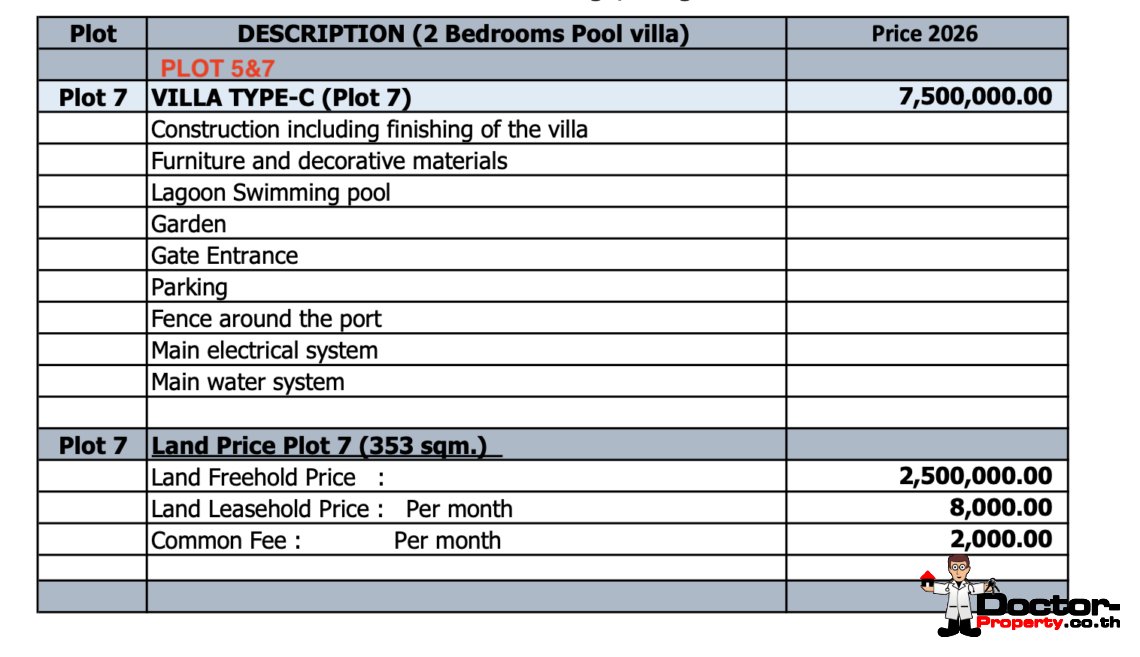
Task: Click the 'Land Price Plot 7 (353 sqm.)' heading
Action: click(320, 446)
